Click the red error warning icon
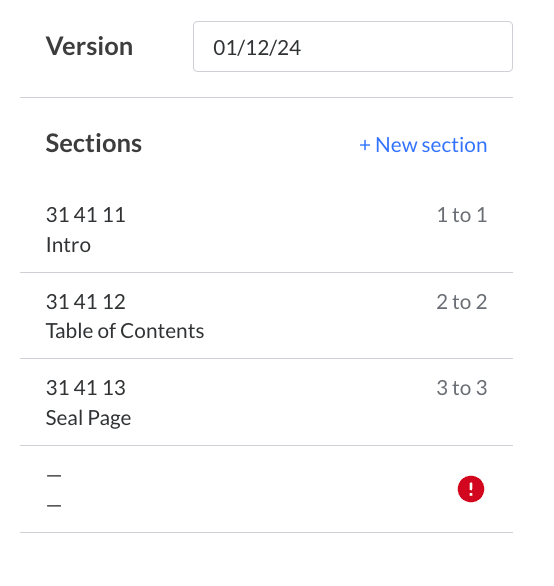This screenshot has width=554, height=586. [x=471, y=489]
